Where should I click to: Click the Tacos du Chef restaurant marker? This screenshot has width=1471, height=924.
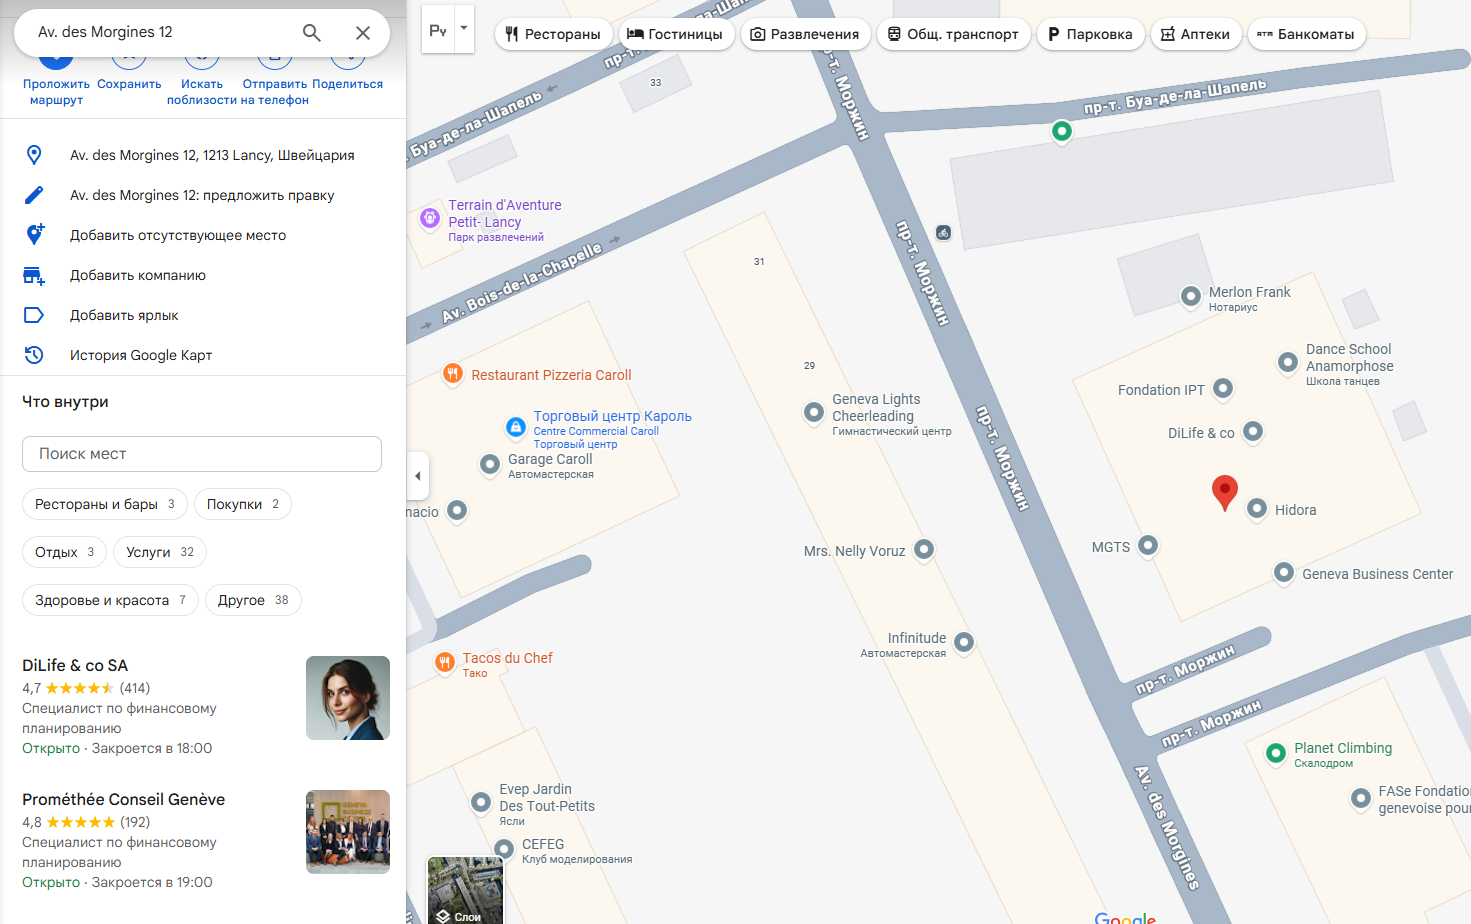tap(445, 661)
